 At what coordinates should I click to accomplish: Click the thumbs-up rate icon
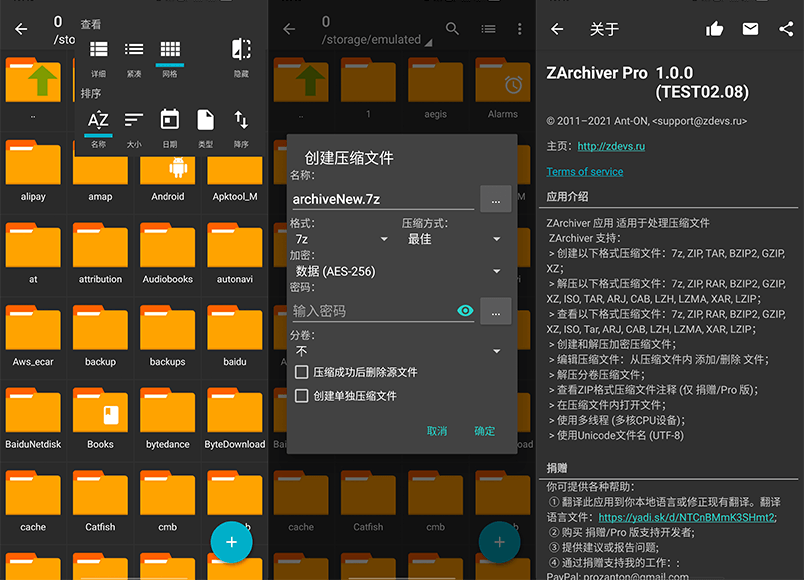pos(714,29)
